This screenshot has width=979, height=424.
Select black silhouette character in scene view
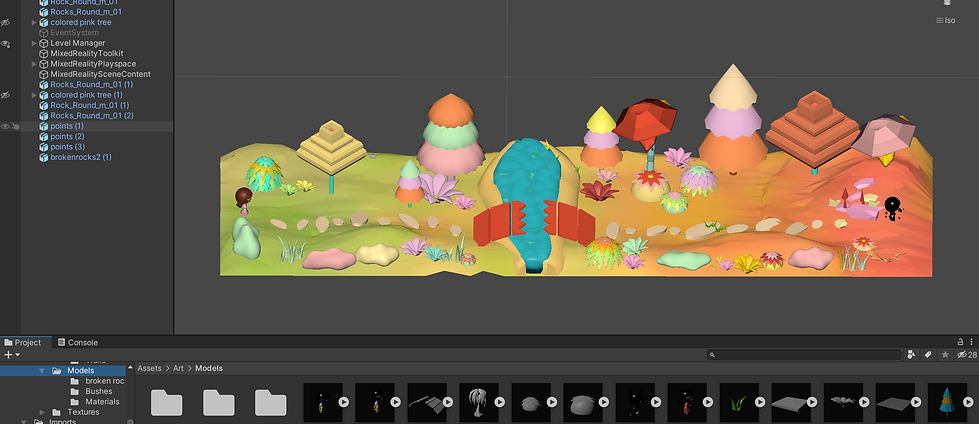(892, 208)
